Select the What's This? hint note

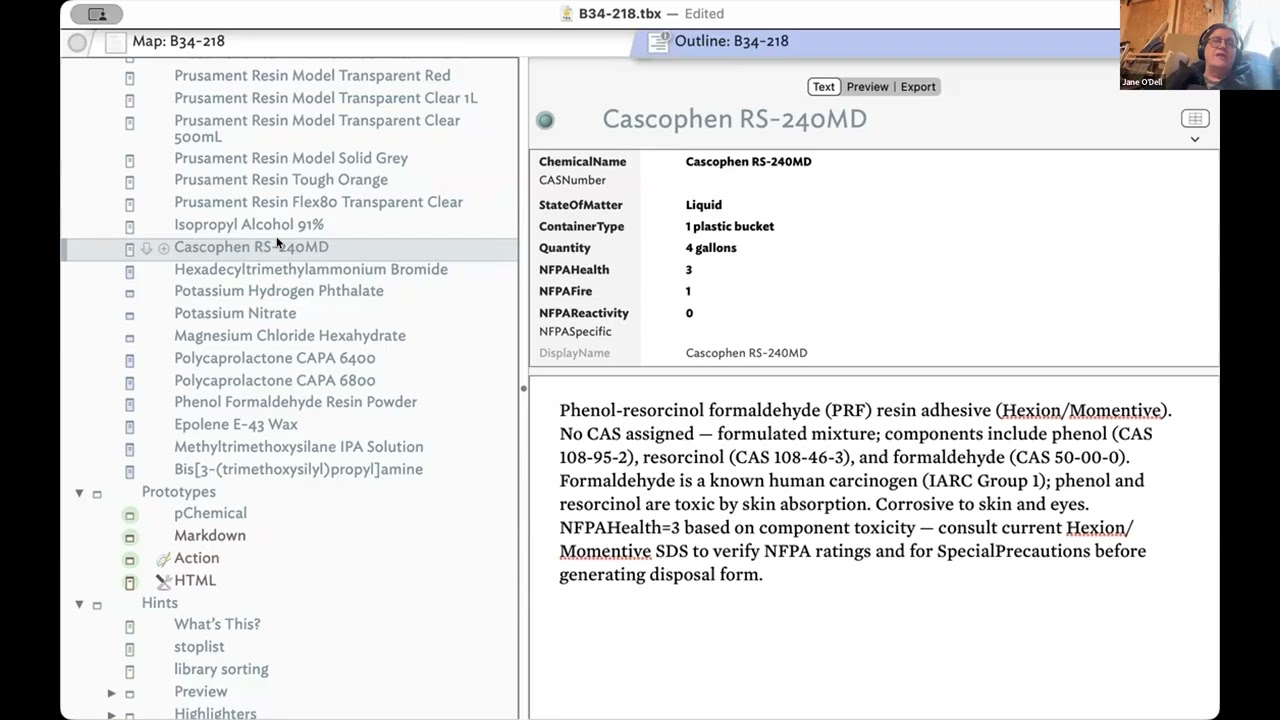click(217, 624)
